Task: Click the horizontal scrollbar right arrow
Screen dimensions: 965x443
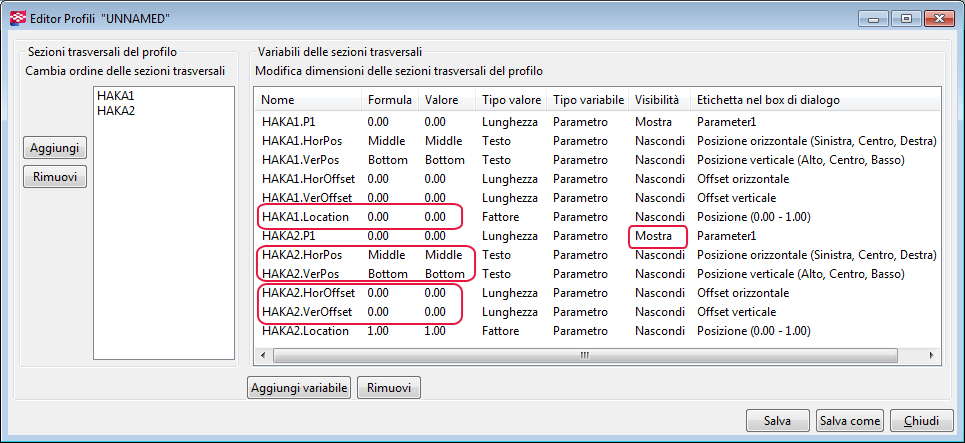Action: [x=933, y=354]
